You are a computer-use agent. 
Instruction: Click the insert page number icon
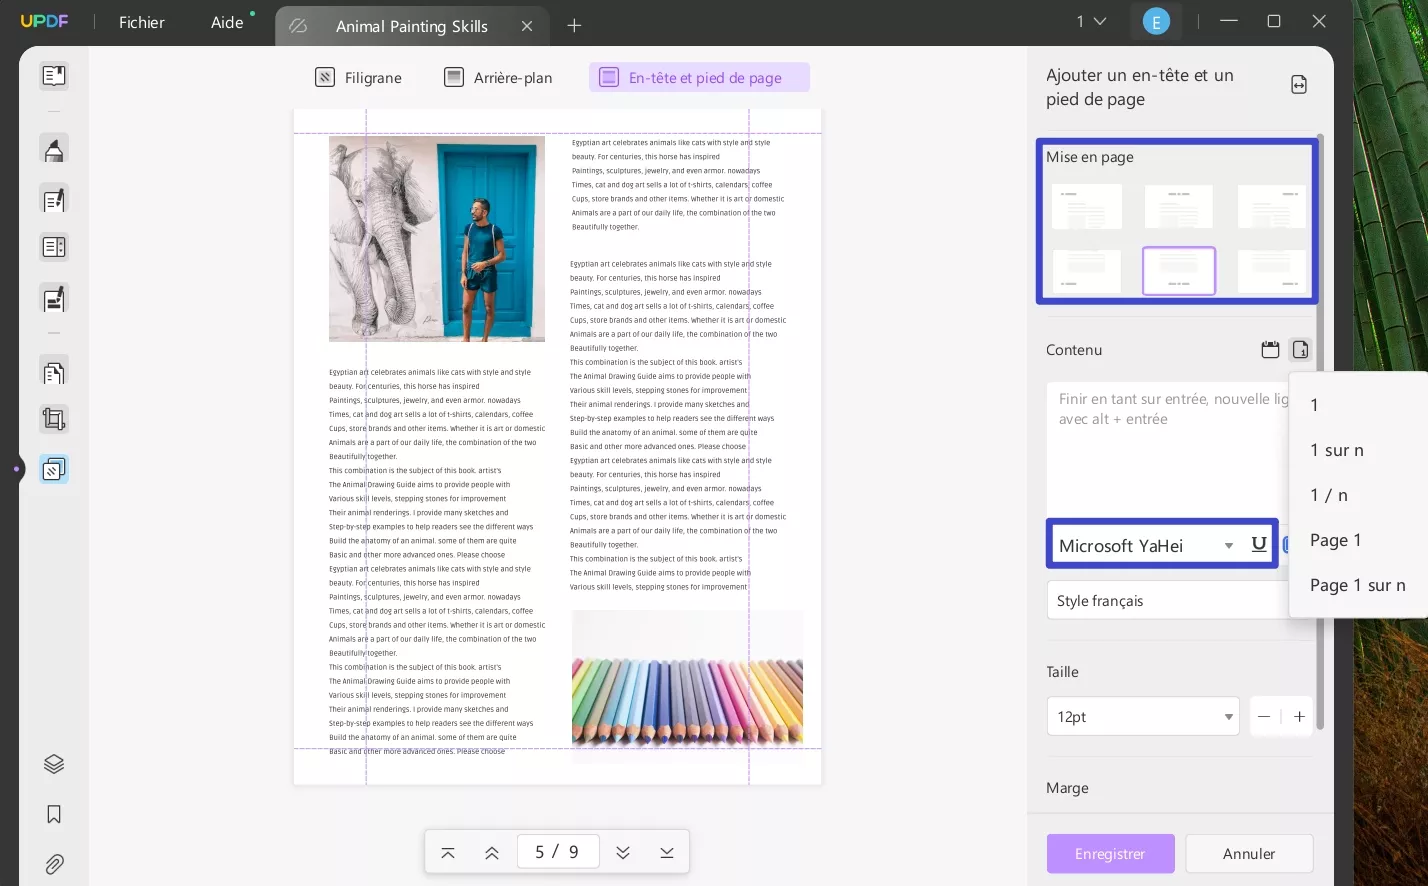pos(1300,350)
